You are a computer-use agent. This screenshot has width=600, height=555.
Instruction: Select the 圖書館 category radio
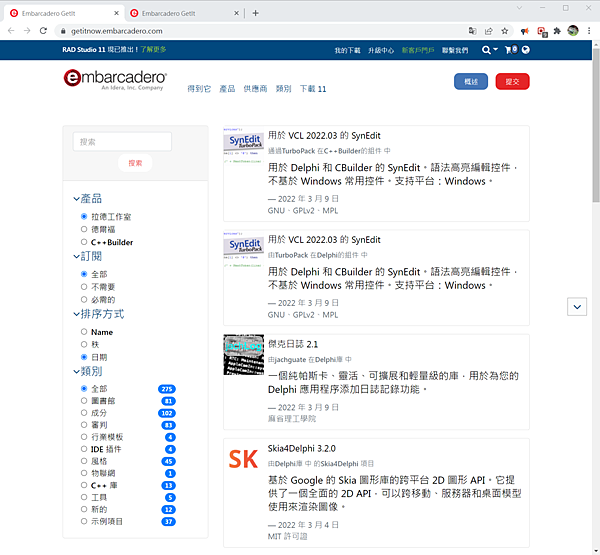click(84, 401)
